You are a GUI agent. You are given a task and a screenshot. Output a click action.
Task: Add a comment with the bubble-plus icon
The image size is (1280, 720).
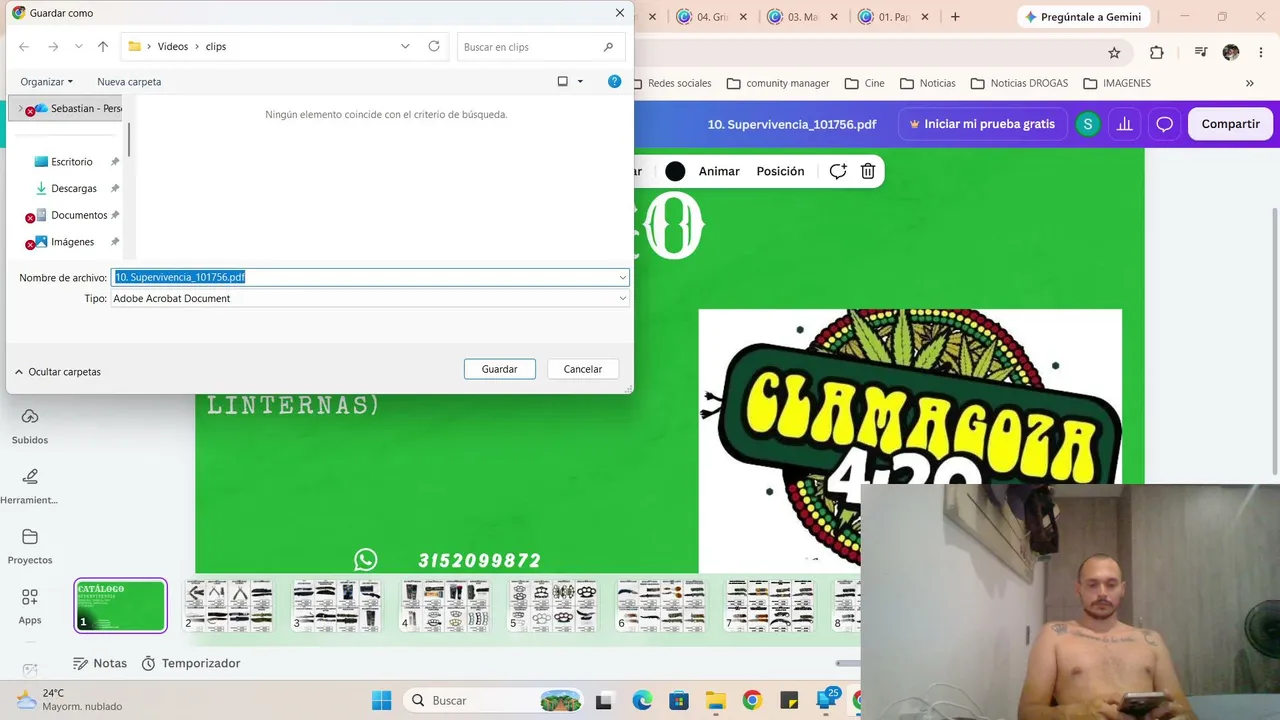[x=838, y=171]
